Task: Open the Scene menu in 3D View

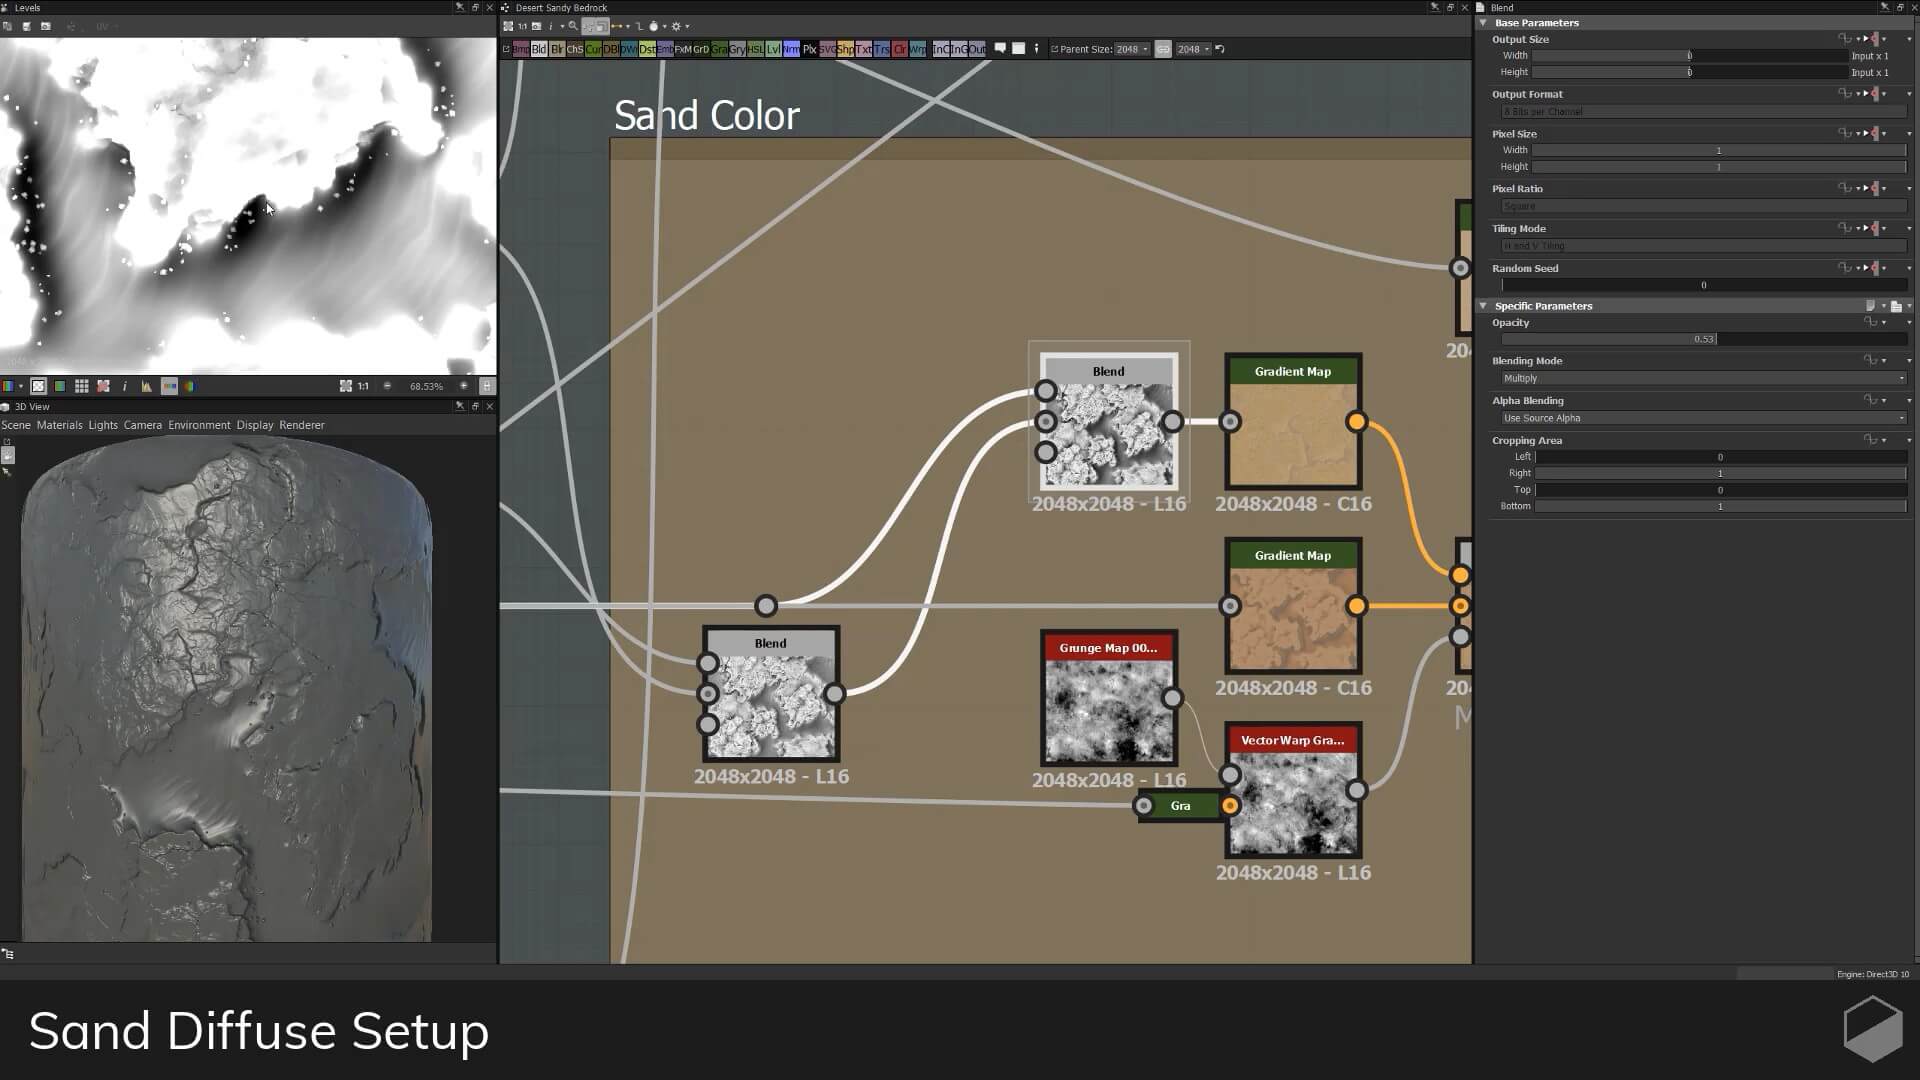Action: tap(15, 425)
